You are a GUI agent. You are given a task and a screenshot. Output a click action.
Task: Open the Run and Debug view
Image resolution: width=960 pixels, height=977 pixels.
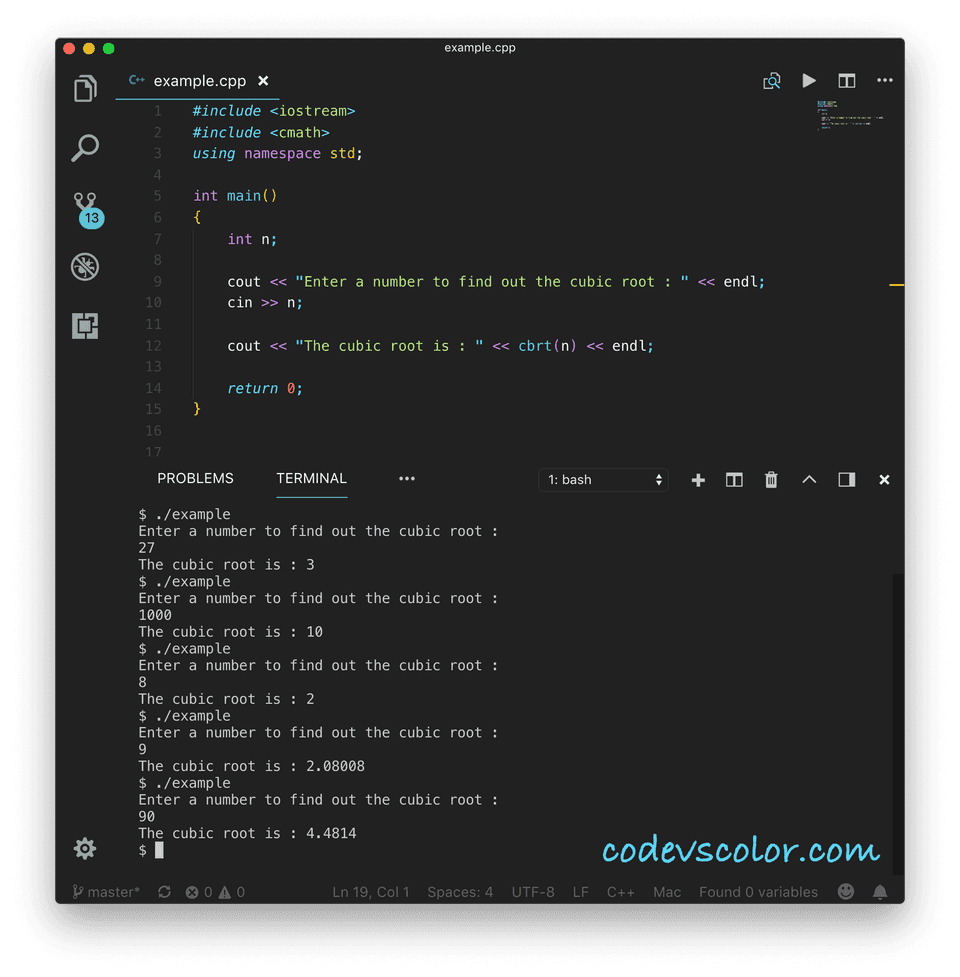coord(85,267)
